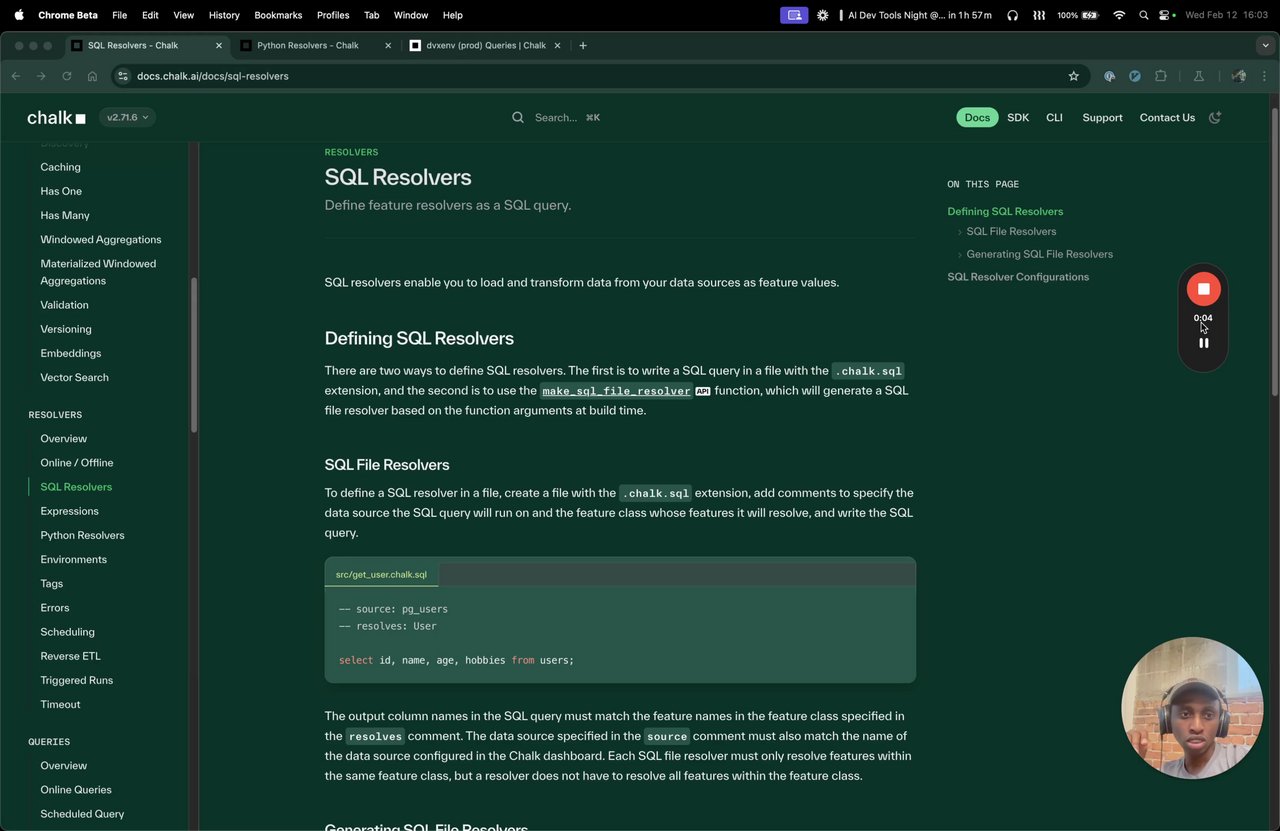Toggle dark mode moon icon
Screen dimensions: 1280x831
[x=1215, y=117]
